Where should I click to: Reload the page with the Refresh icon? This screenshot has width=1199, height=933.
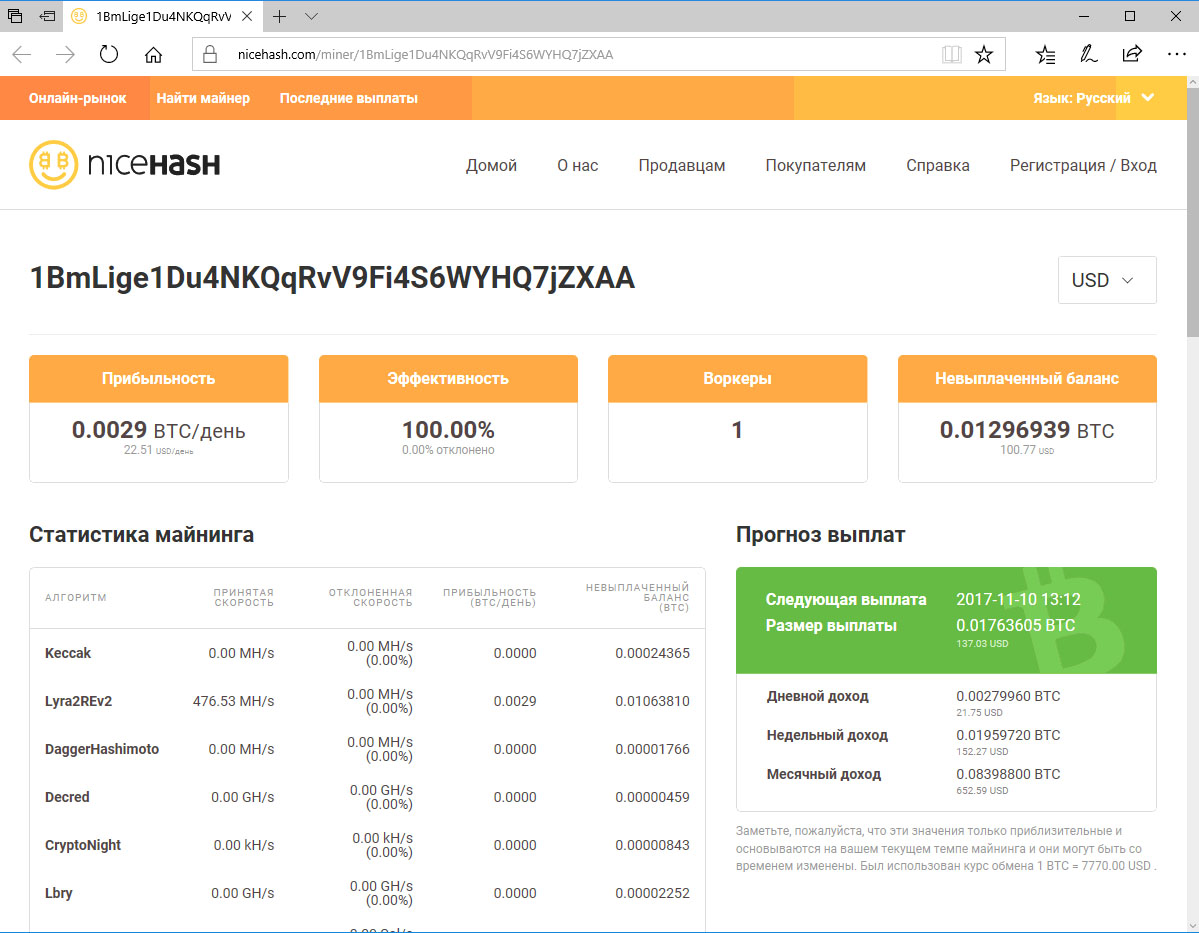point(109,54)
